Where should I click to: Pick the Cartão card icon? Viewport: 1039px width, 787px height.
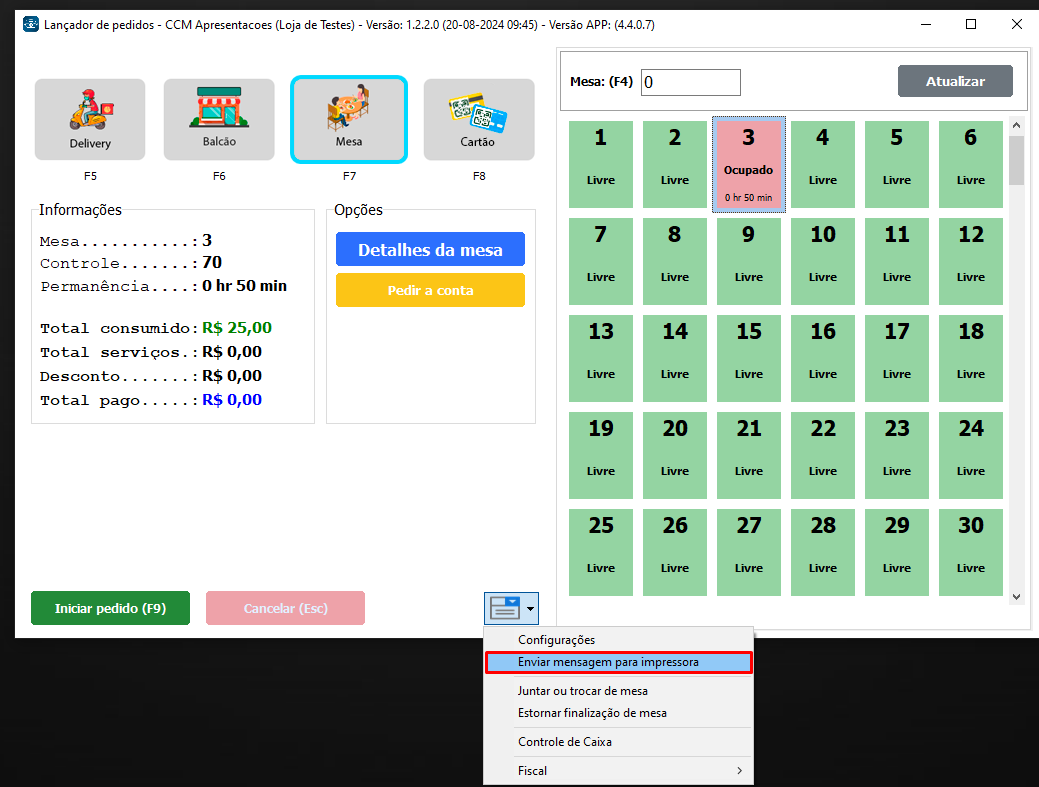point(478,108)
